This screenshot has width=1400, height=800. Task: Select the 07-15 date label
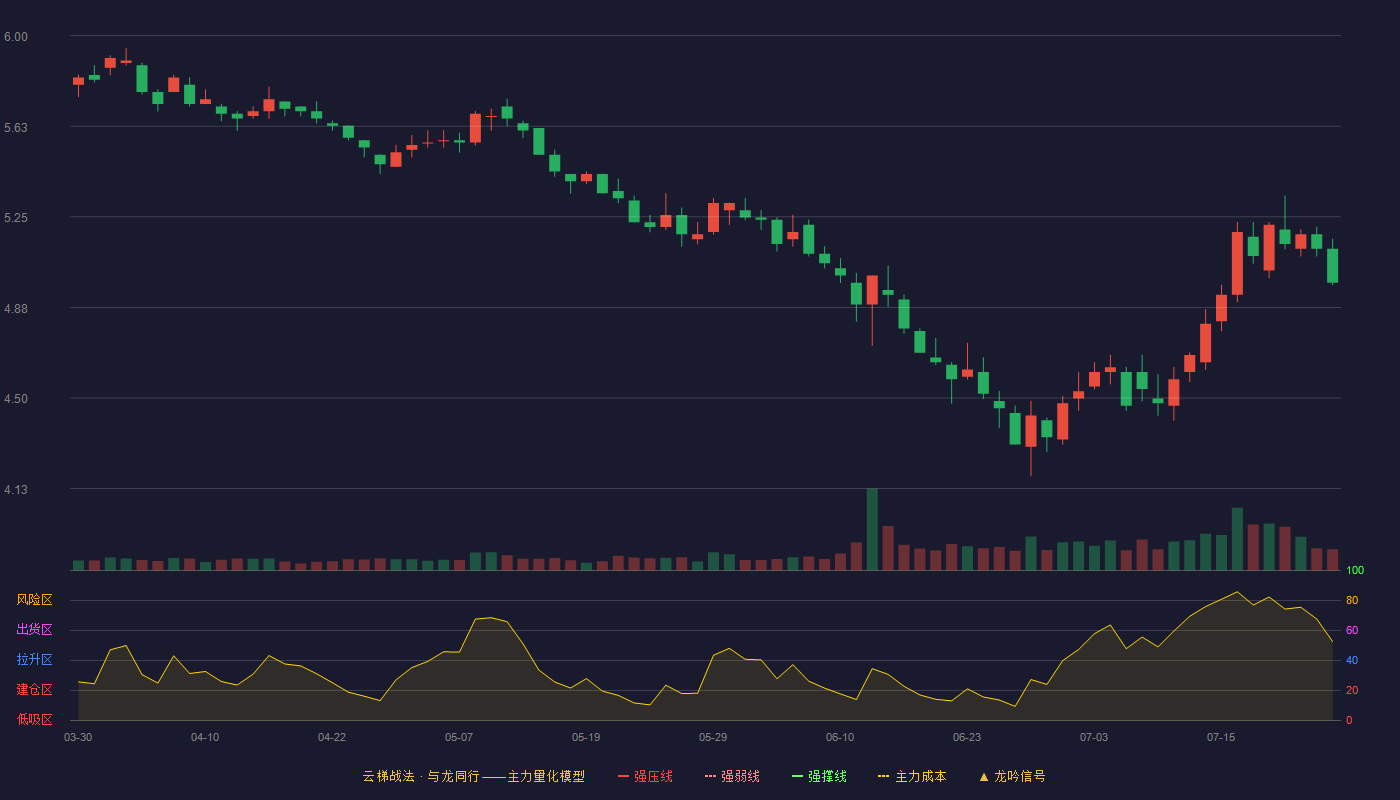pos(1221,737)
